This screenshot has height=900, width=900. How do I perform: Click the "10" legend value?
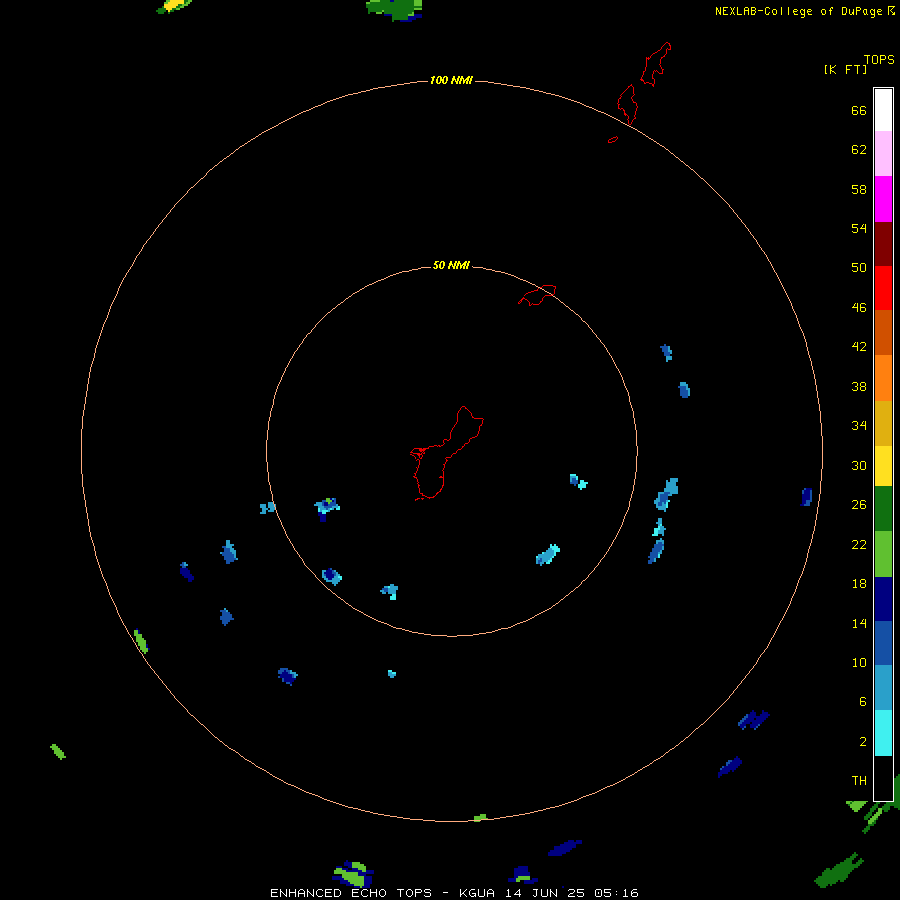tap(859, 663)
